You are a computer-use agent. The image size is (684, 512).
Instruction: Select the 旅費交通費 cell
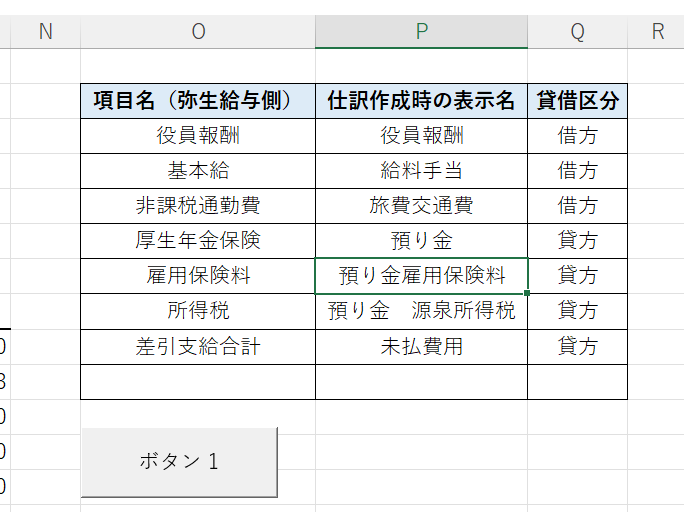(421, 206)
